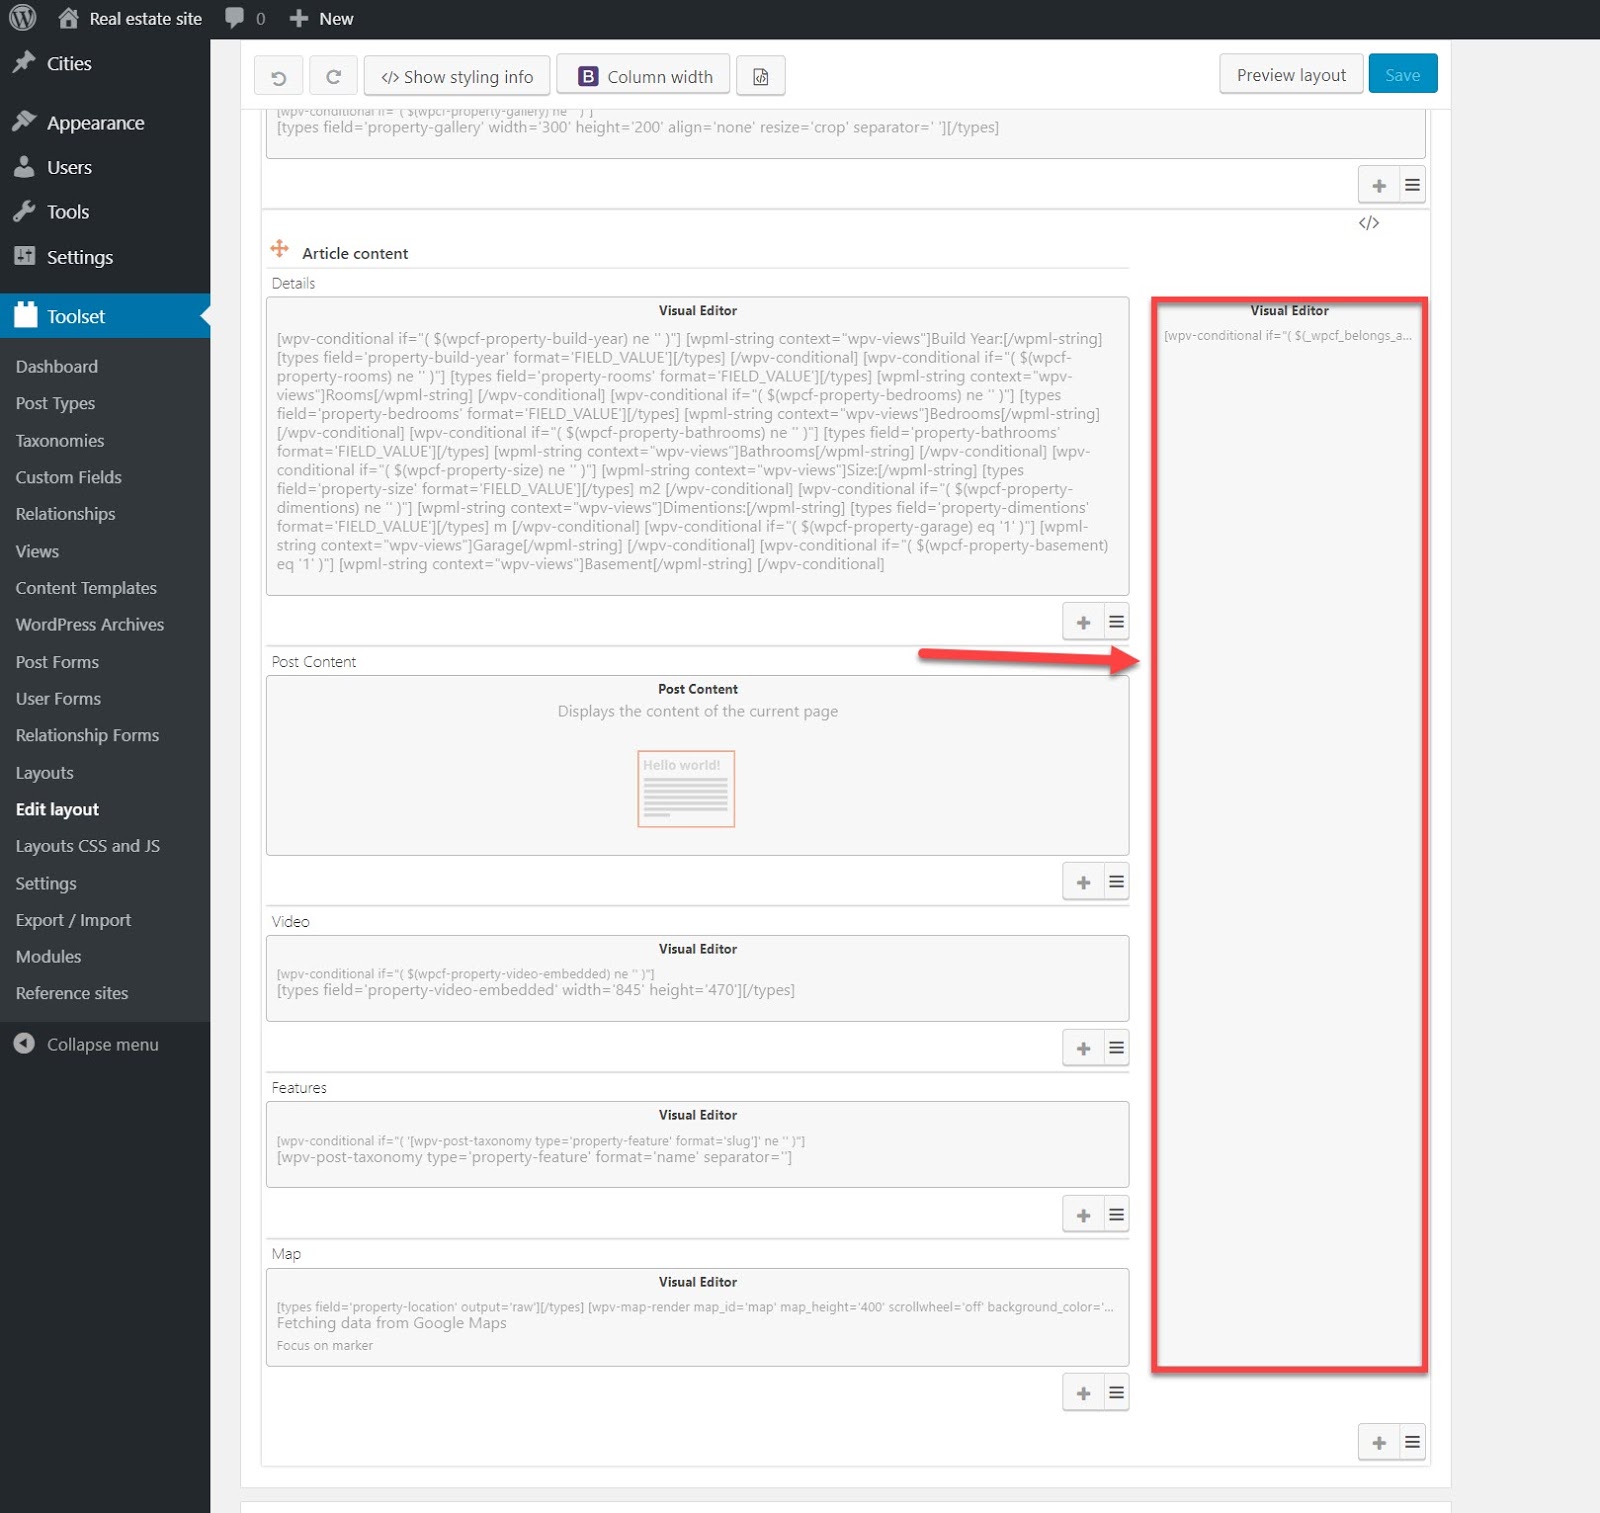Add a cell below the Details row
The width and height of the screenshot is (1600, 1513).
coord(1083,622)
